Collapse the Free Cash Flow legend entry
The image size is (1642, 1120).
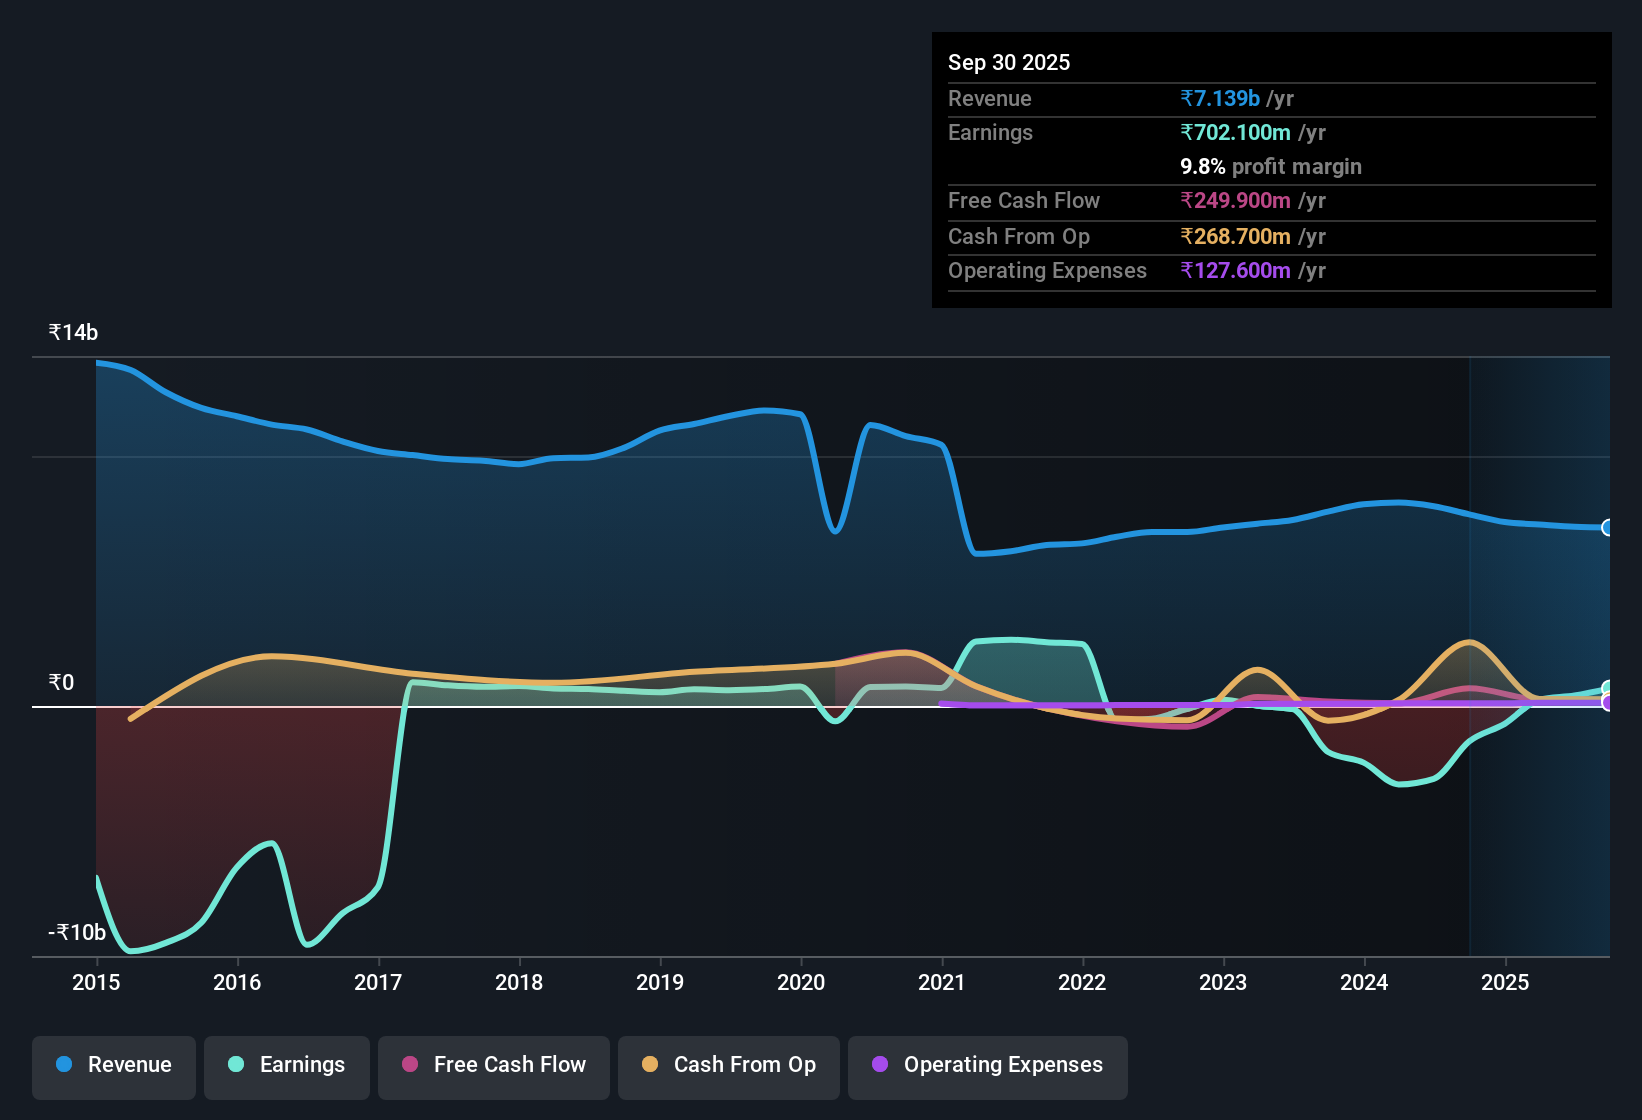point(493,1067)
